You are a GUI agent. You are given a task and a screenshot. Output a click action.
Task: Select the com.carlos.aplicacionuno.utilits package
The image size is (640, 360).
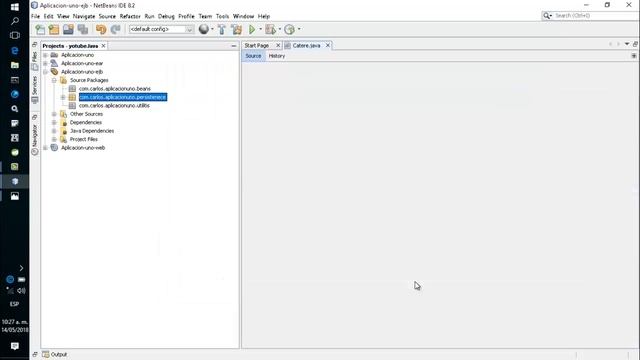pyautogui.click(x=114, y=105)
